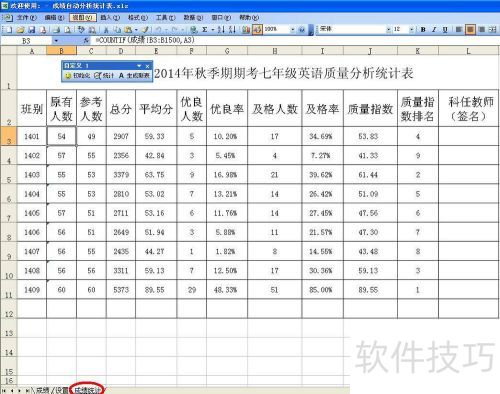Screen dimensions: 500x394
Task: Click the Cut scissors icon
Action: [106, 30]
